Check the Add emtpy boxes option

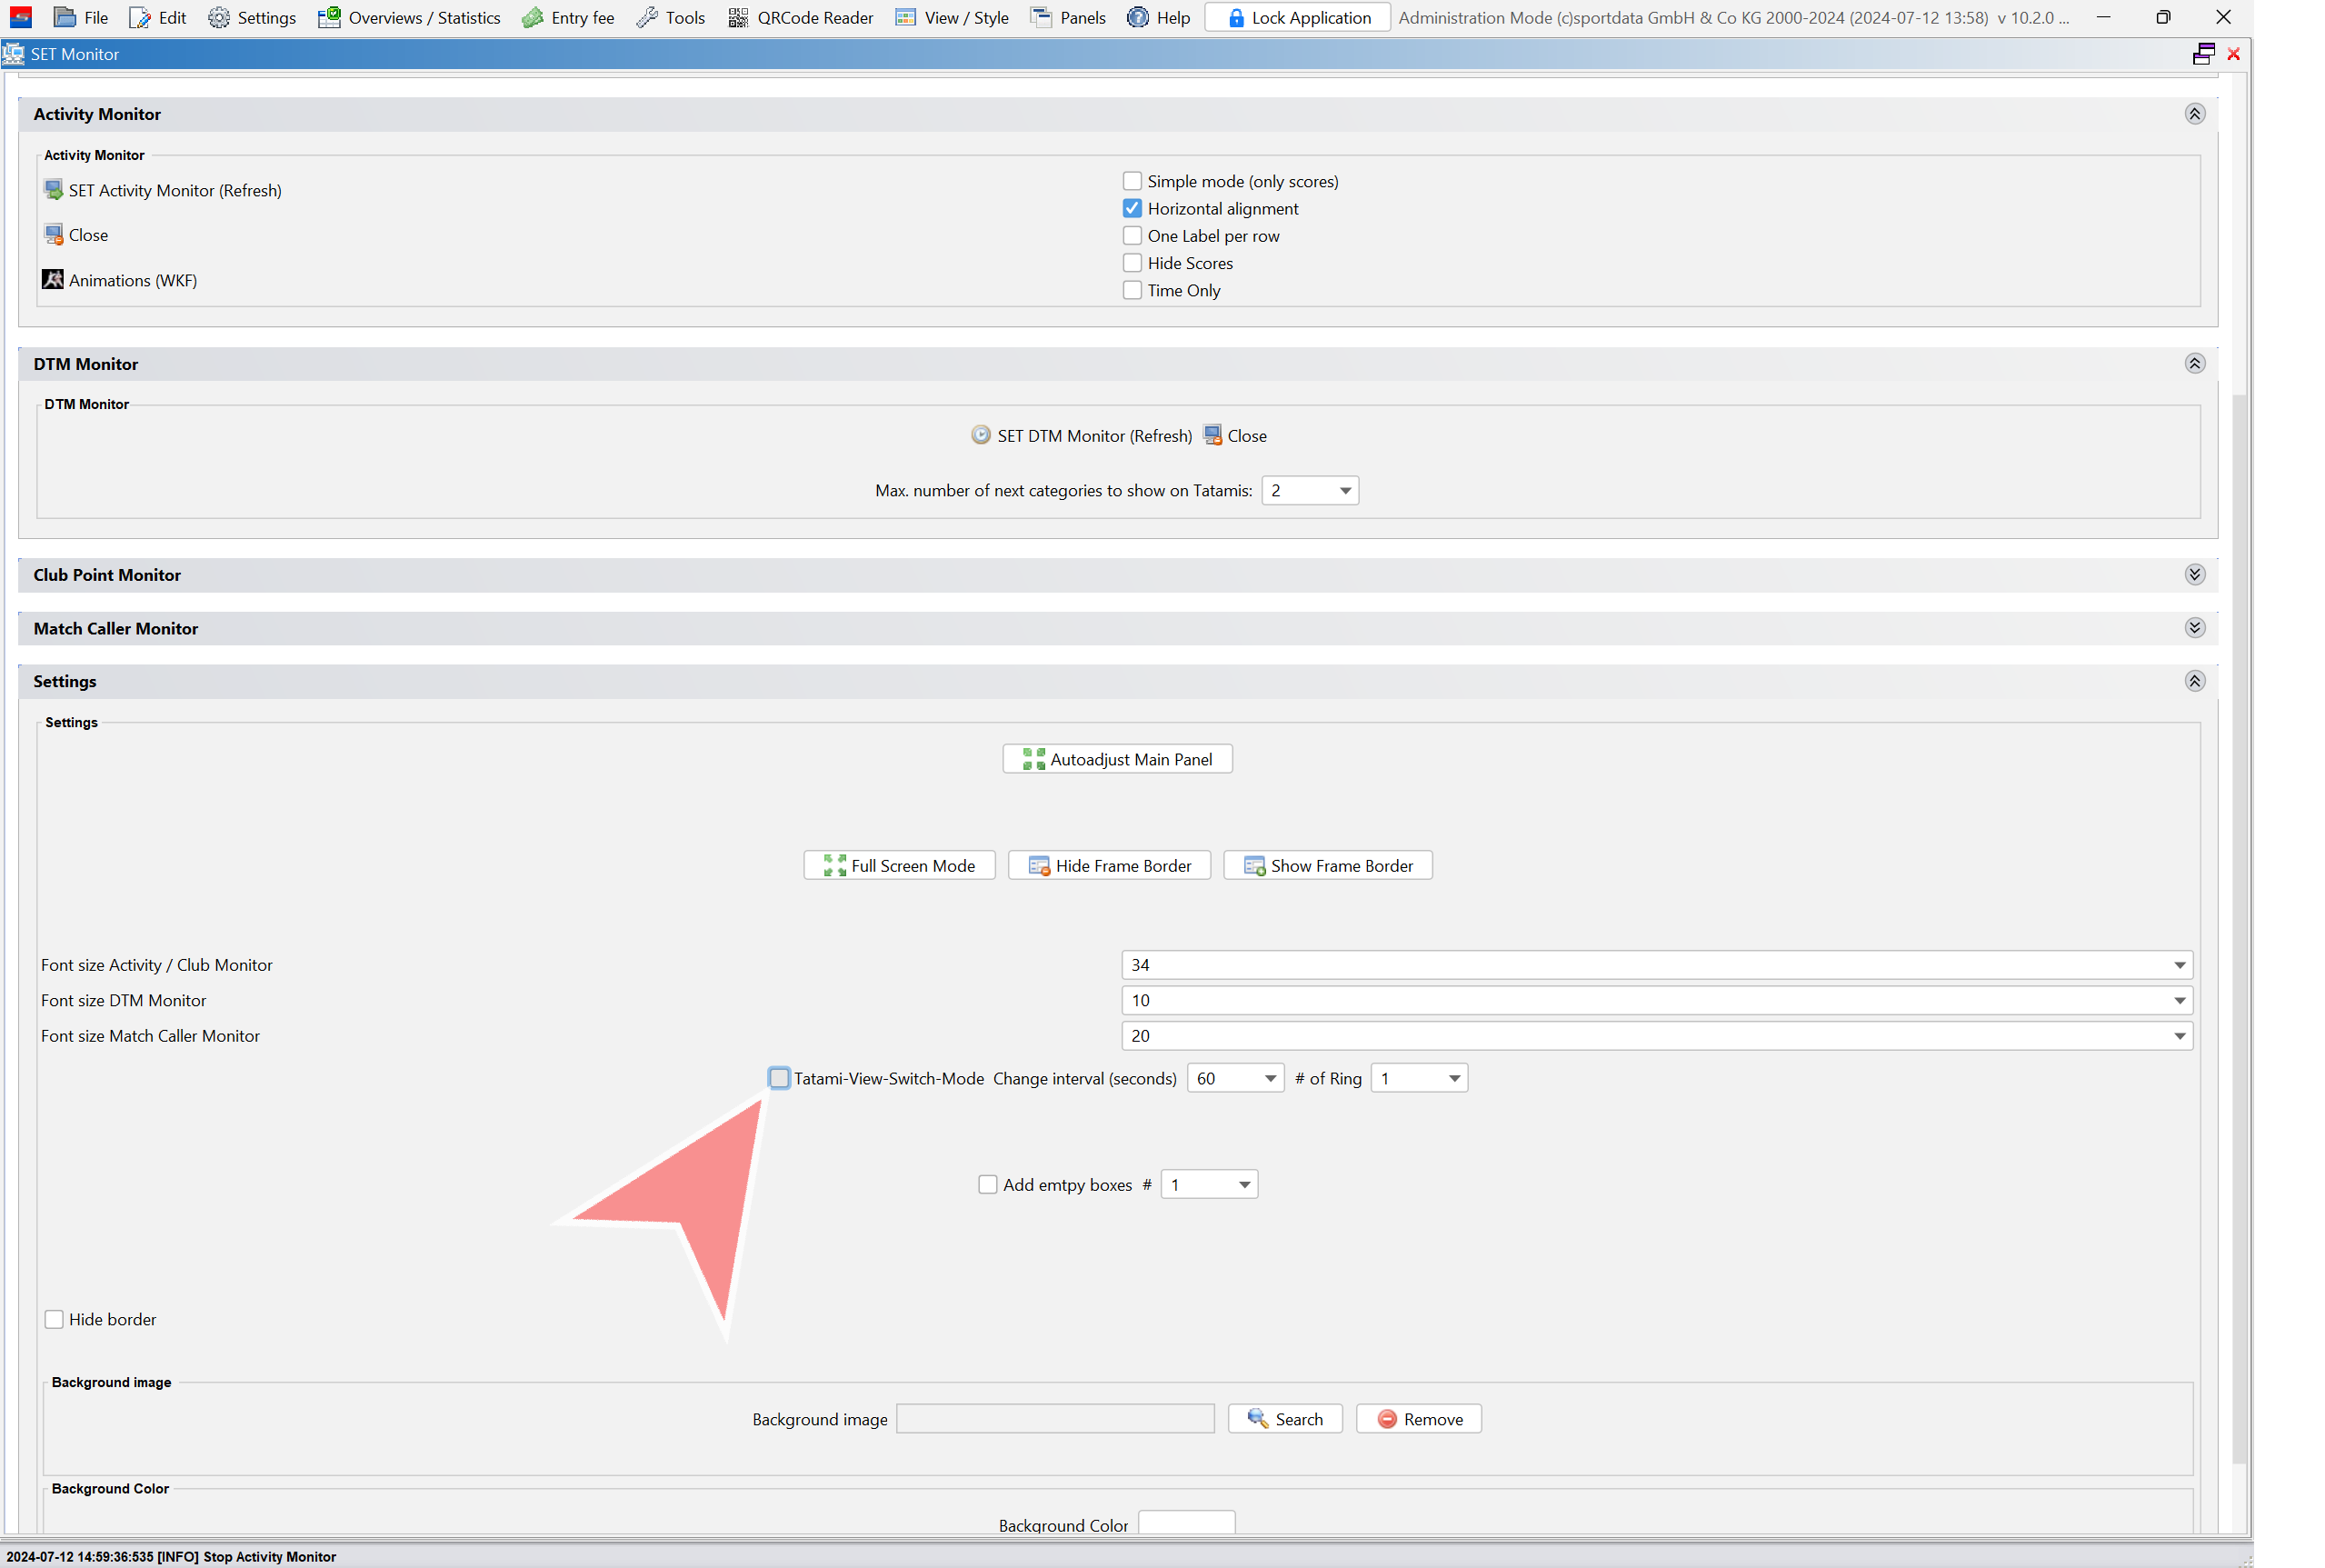coord(988,1184)
